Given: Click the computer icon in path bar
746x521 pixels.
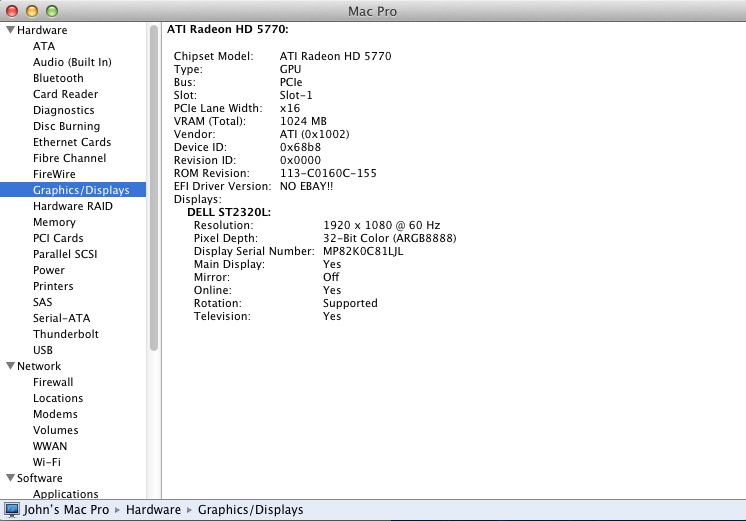Looking at the screenshot, I should coord(11,510).
